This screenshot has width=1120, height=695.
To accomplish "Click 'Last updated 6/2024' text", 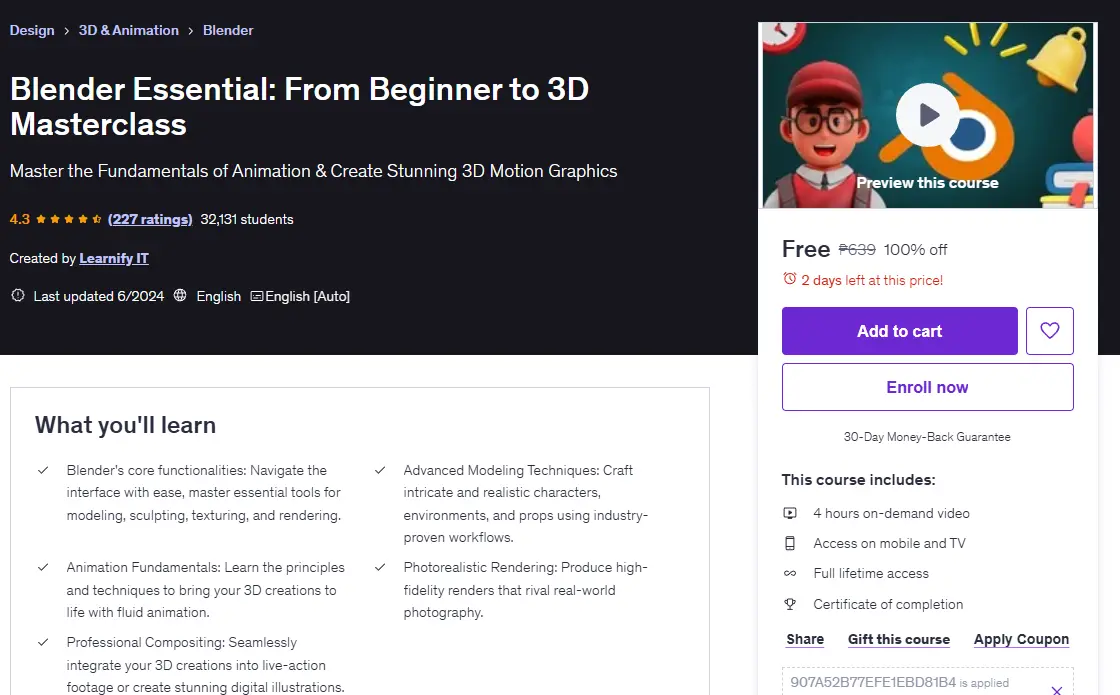I will [x=99, y=296].
